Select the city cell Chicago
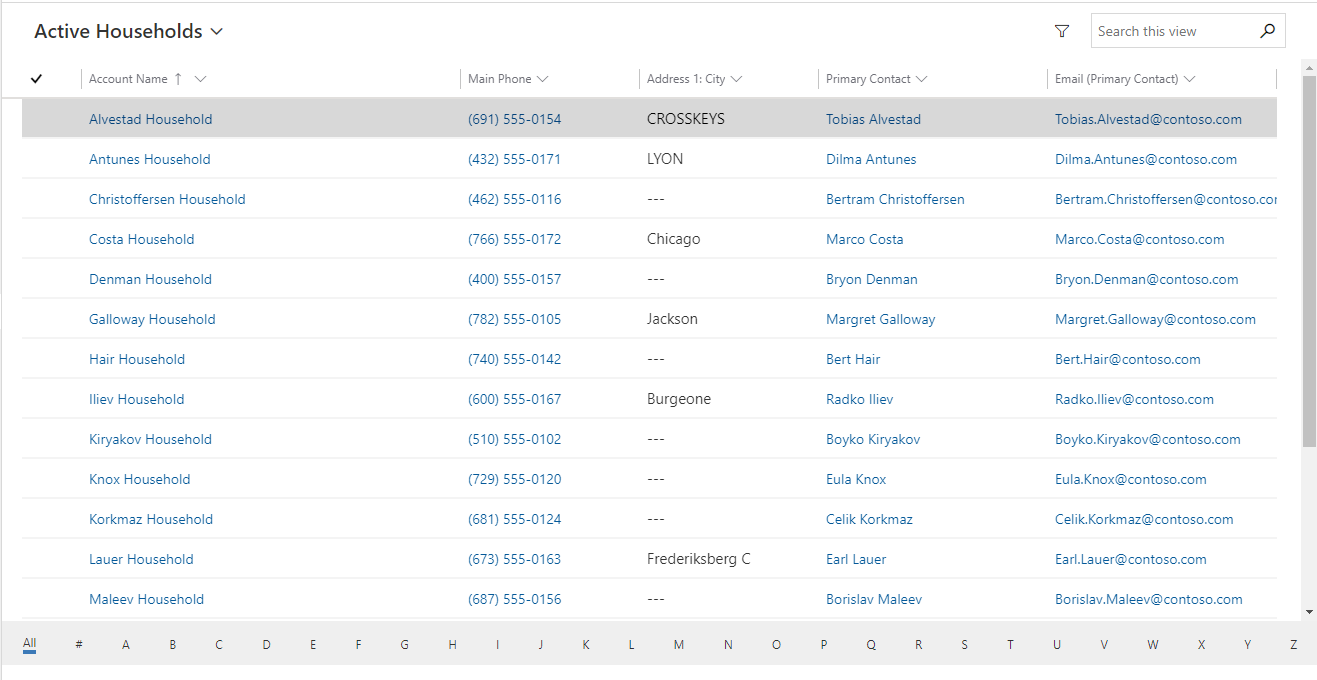 674,239
